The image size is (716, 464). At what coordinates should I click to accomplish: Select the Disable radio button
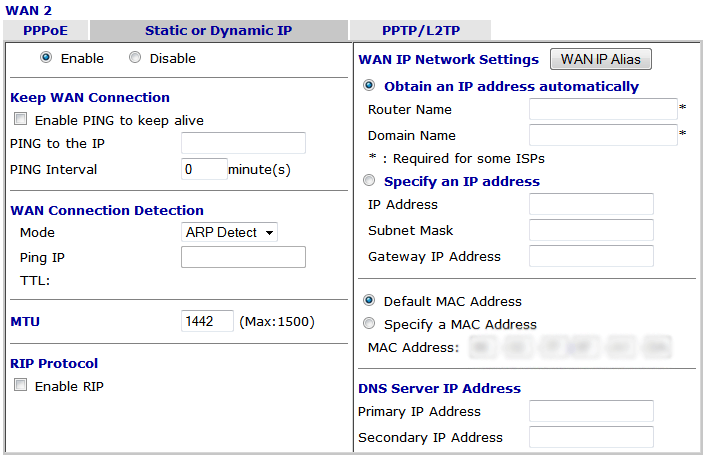tap(135, 58)
